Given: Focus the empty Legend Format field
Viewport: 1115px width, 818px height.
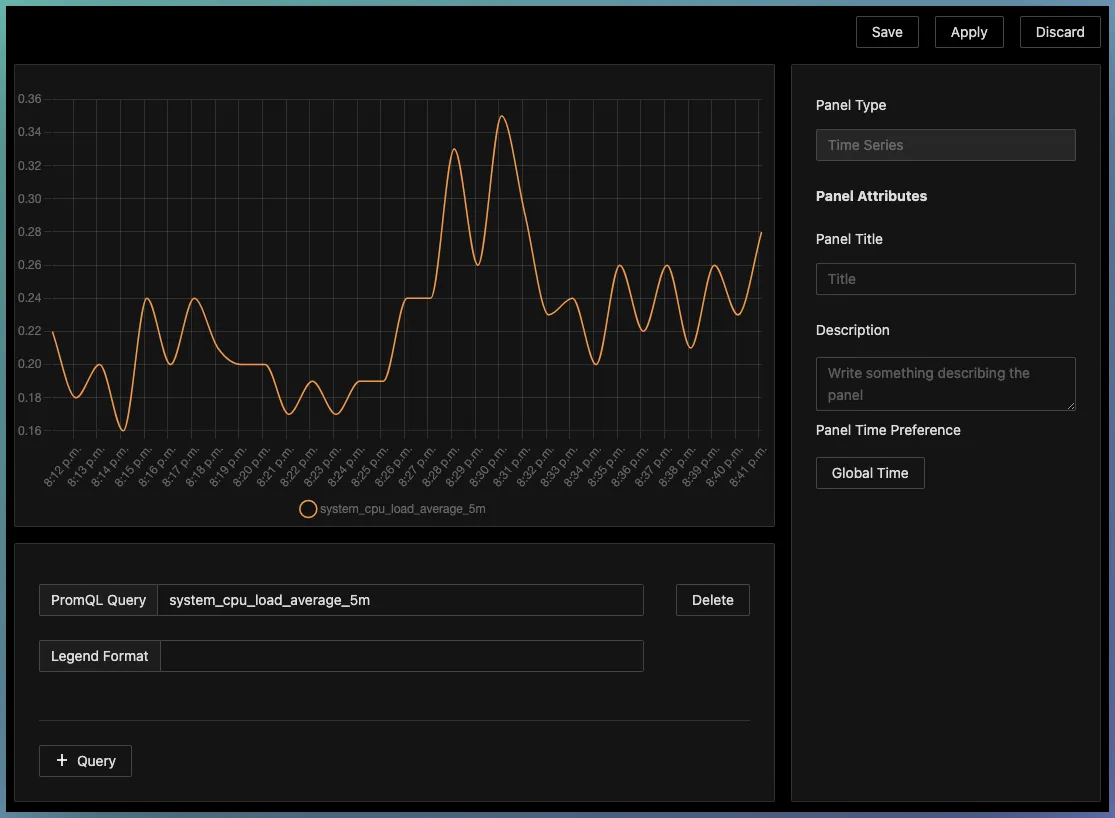Looking at the screenshot, I should [400, 656].
